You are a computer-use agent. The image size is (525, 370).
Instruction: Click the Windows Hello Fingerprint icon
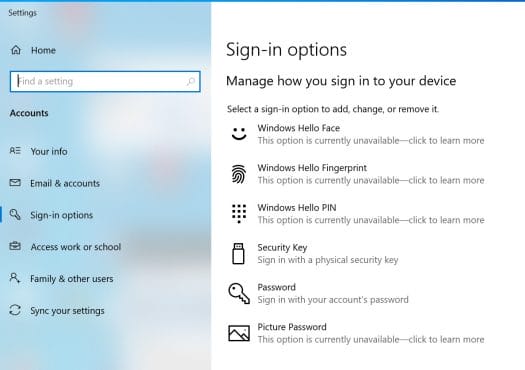coord(239,174)
